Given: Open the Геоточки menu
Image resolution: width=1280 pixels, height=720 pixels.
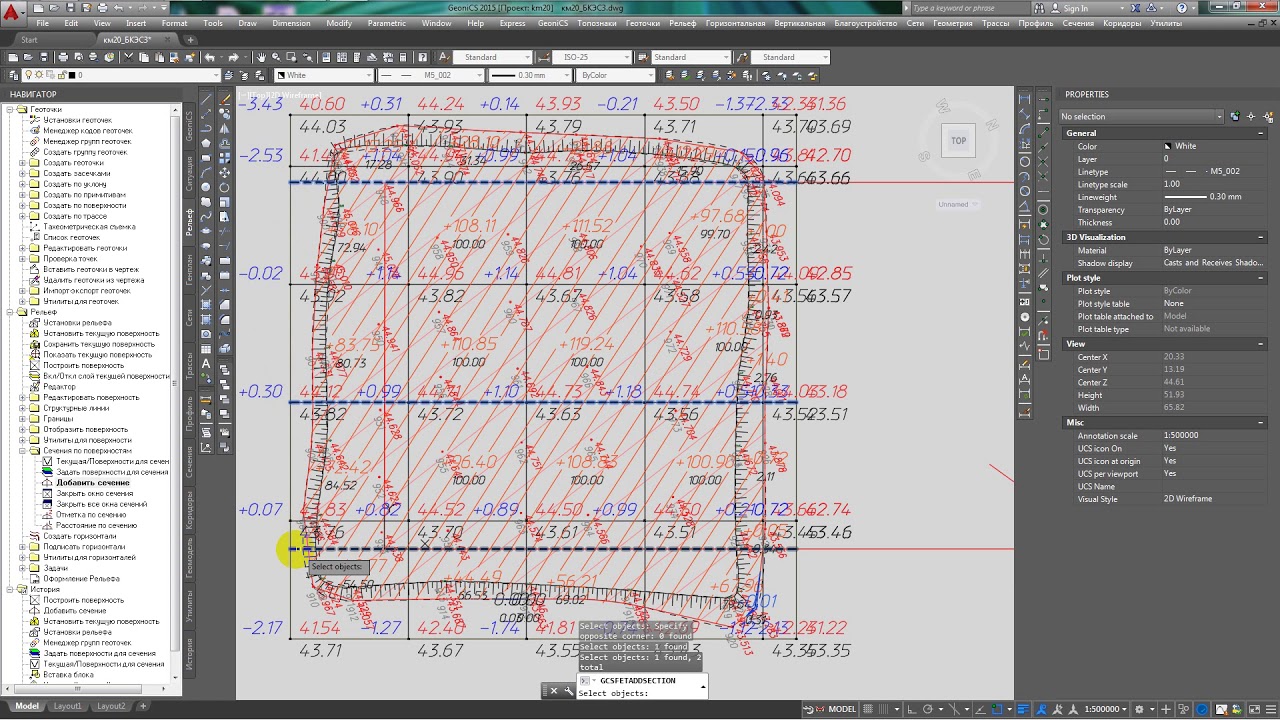Looking at the screenshot, I should (x=642, y=23).
